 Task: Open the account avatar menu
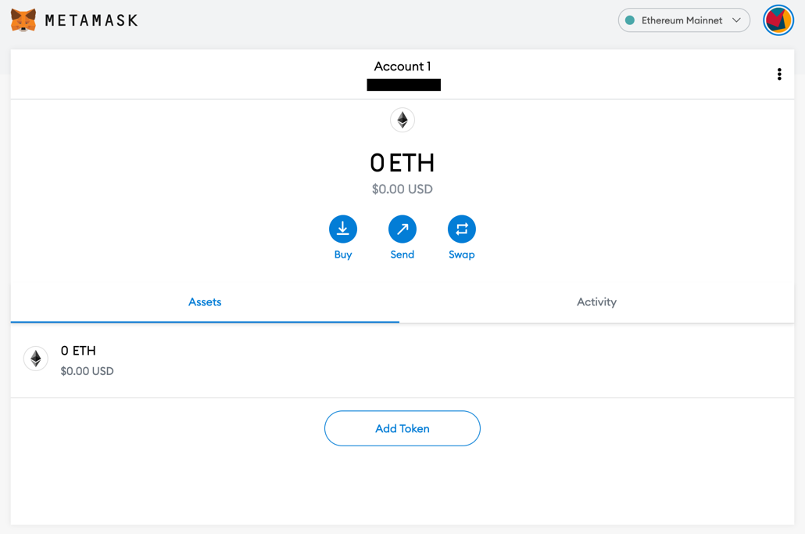pos(778,21)
